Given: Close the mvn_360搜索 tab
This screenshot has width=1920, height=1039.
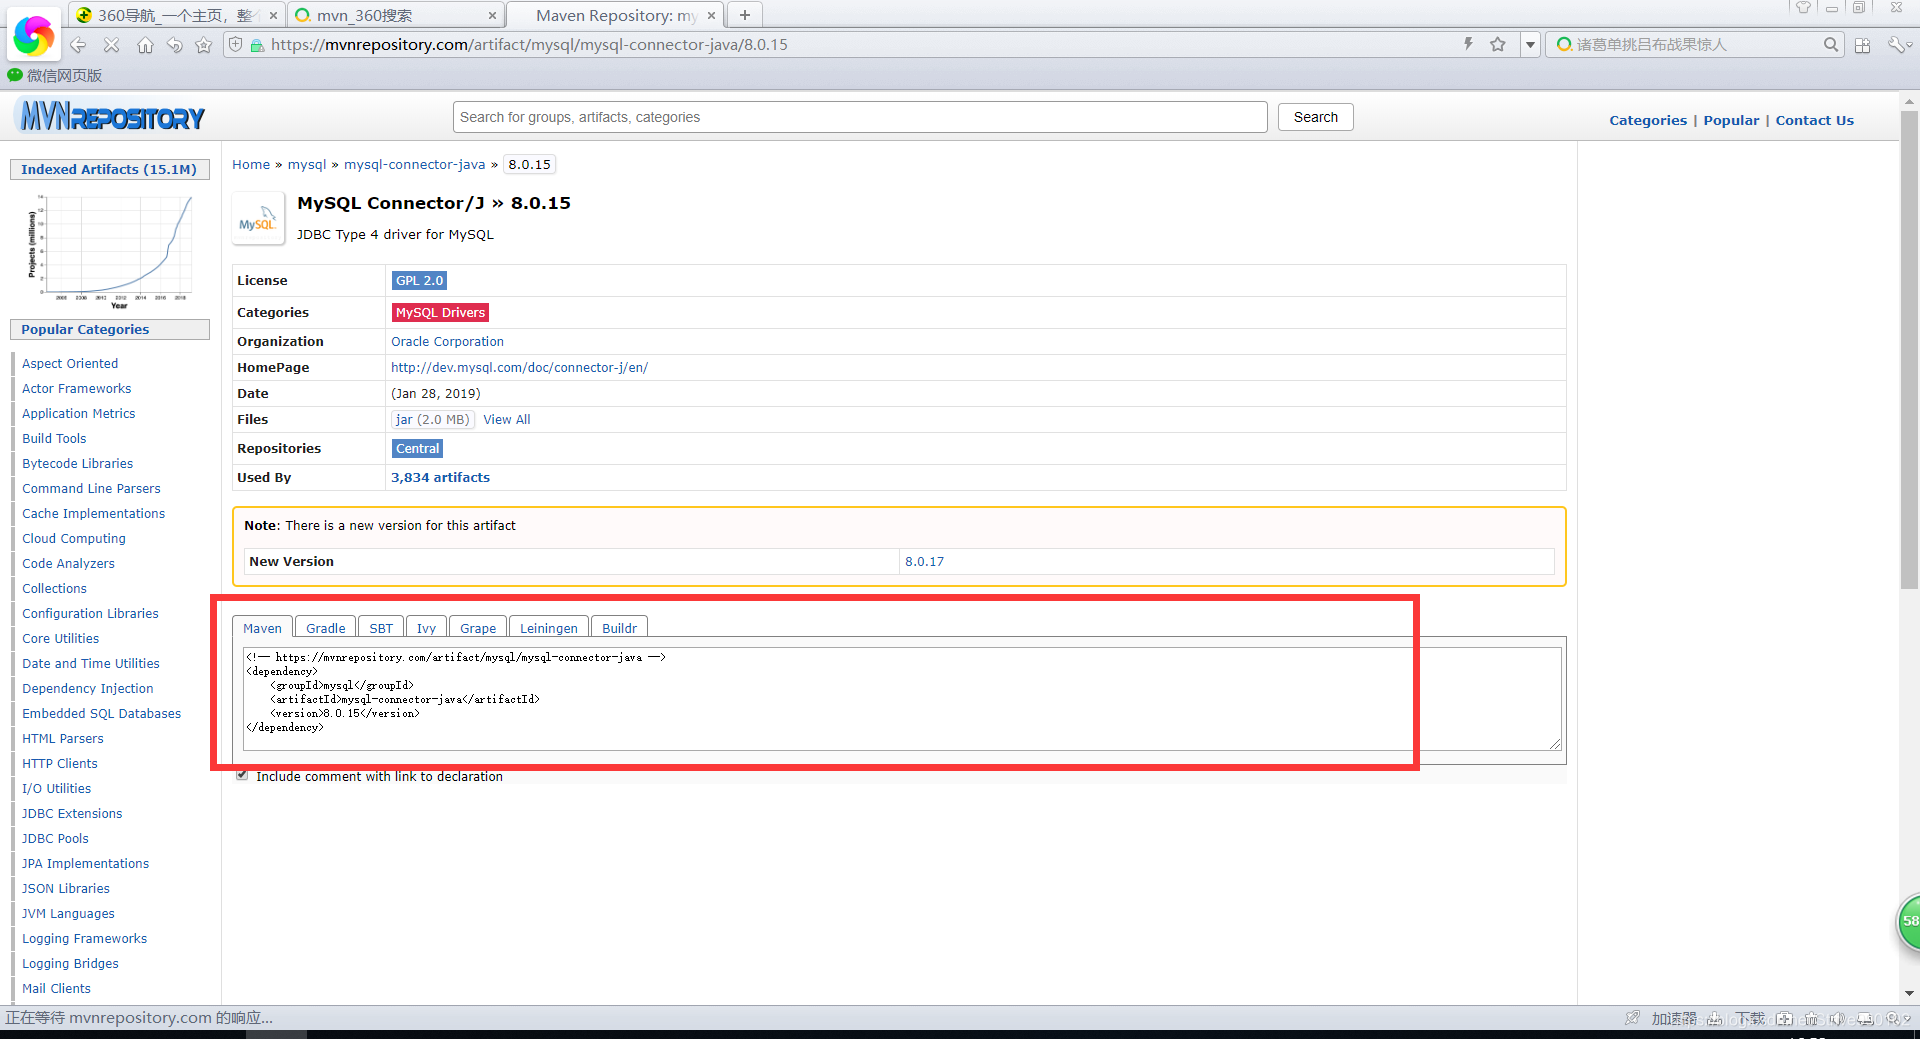Looking at the screenshot, I should coord(492,16).
